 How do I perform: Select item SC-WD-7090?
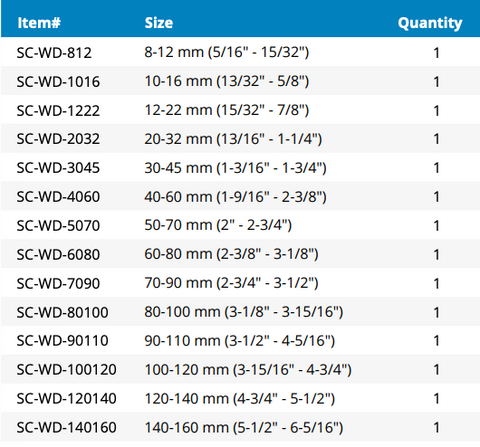pyautogui.click(x=58, y=284)
